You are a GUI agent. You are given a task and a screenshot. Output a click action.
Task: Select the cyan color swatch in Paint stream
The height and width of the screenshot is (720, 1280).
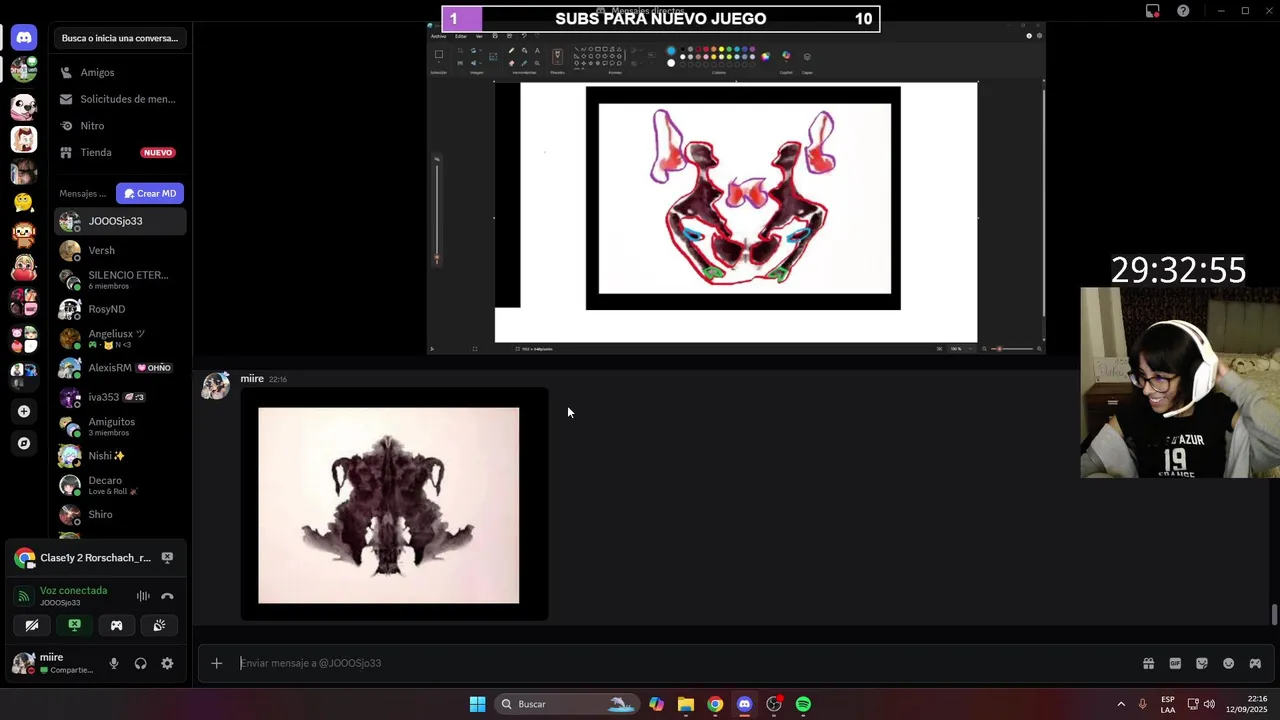pyautogui.click(x=735, y=49)
